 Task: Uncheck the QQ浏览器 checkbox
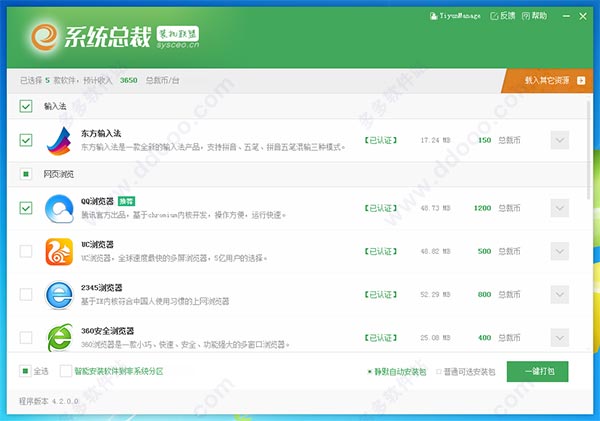click(26, 208)
